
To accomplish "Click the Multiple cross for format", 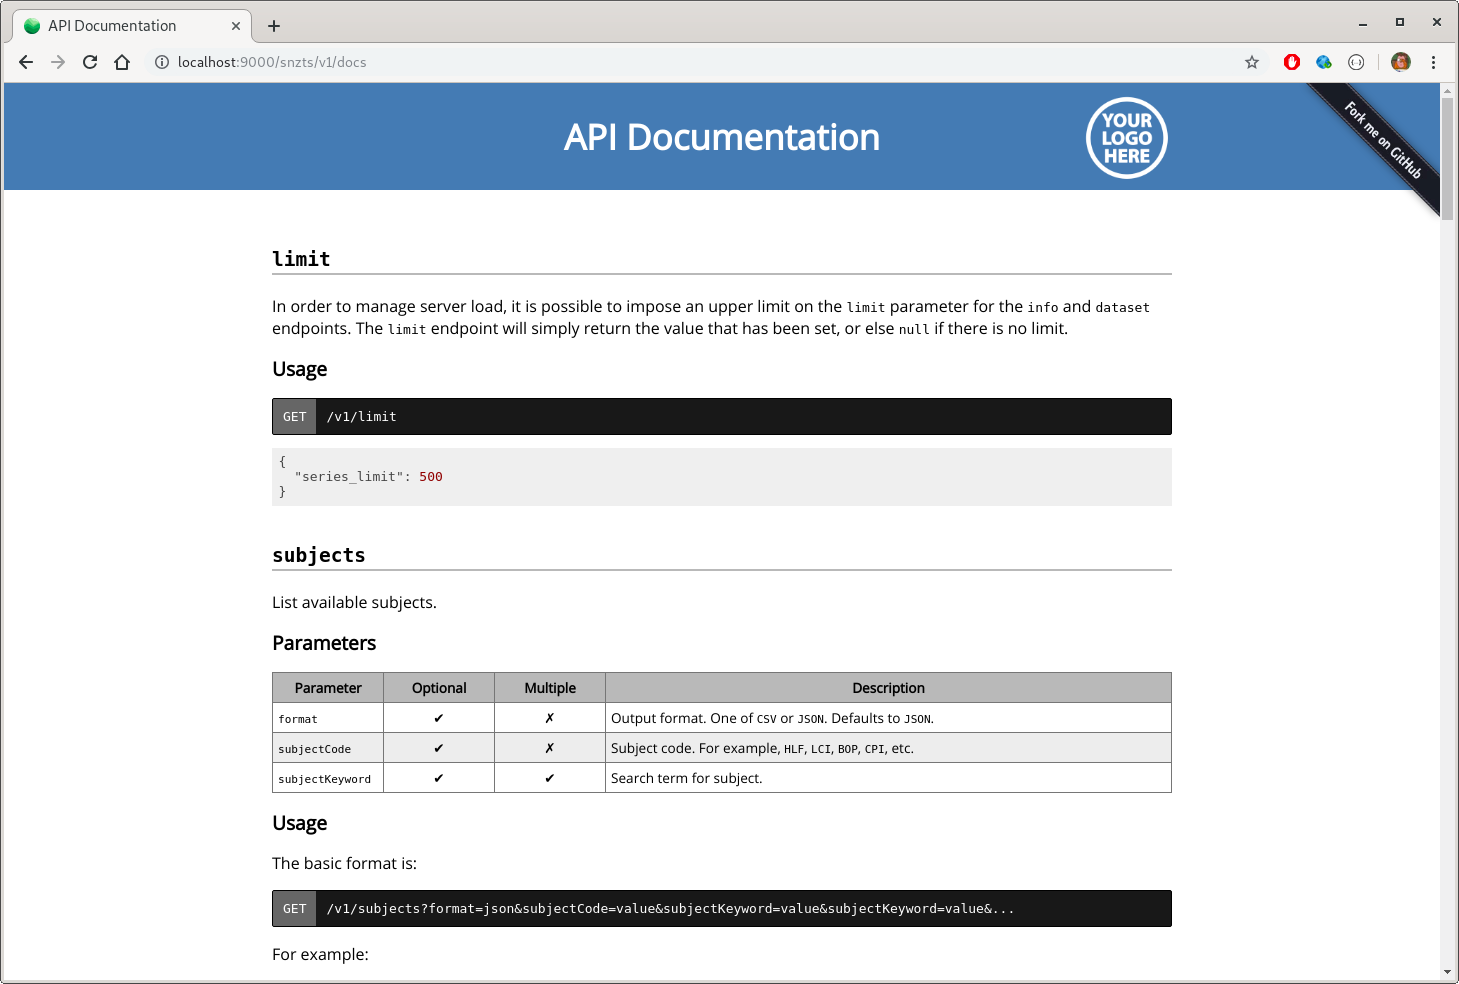I will coord(550,718).
